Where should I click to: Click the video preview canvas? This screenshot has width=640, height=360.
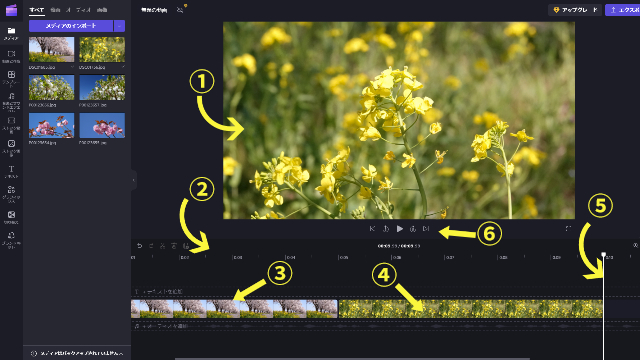[x=399, y=120]
